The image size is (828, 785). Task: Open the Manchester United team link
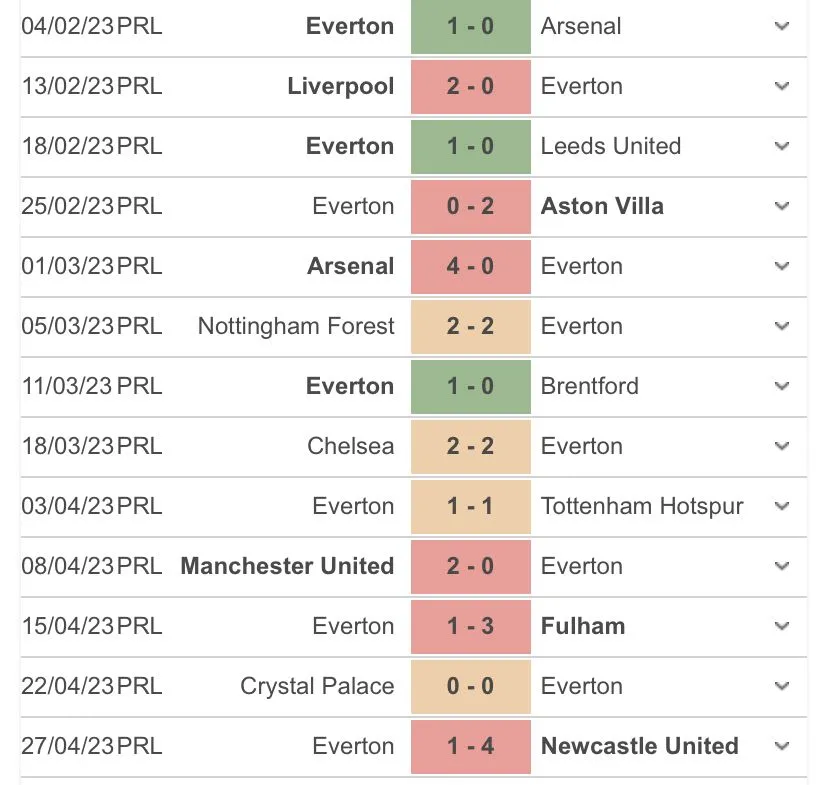tap(287, 566)
